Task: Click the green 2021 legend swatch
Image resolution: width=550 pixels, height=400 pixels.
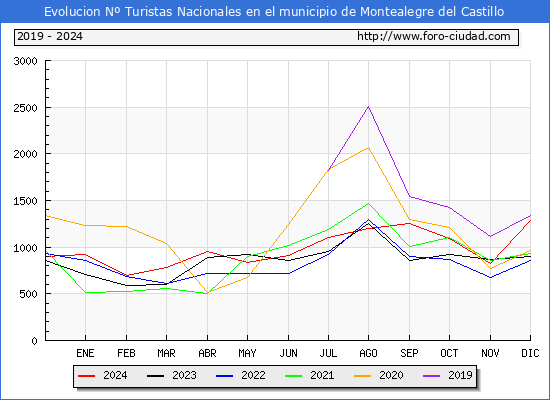Action: 294,376
